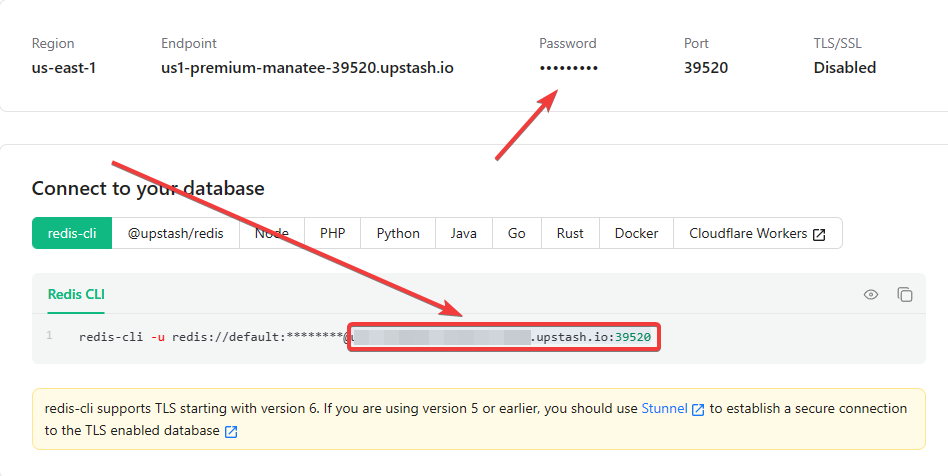
Task: Select the redis-cli tab
Action: point(72,233)
